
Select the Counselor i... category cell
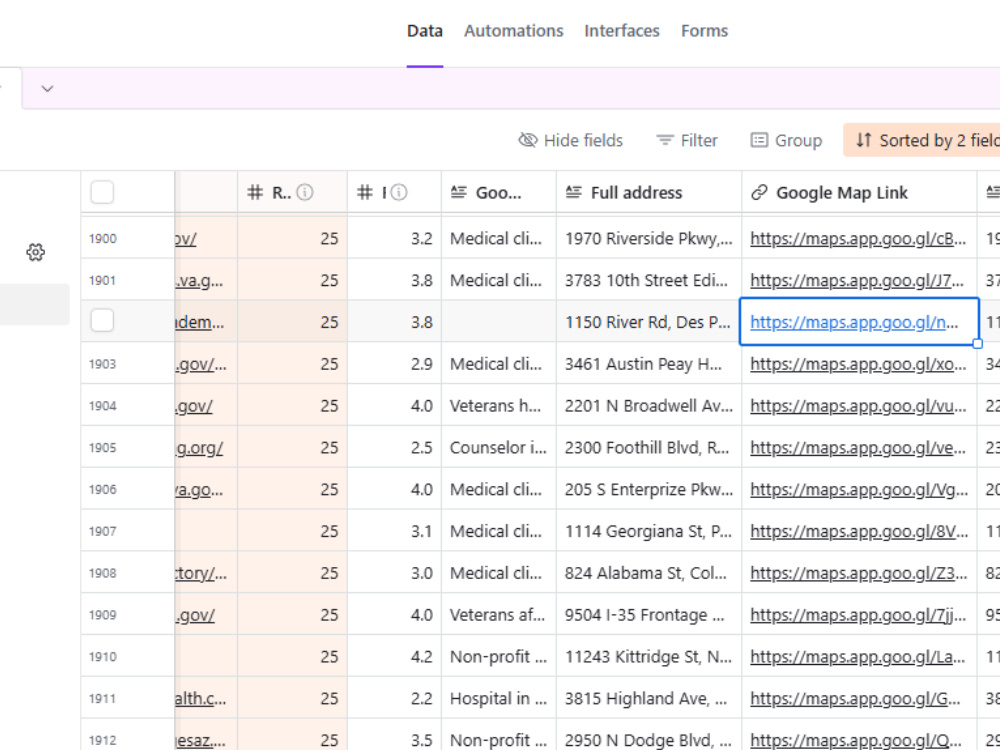(x=499, y=448)
